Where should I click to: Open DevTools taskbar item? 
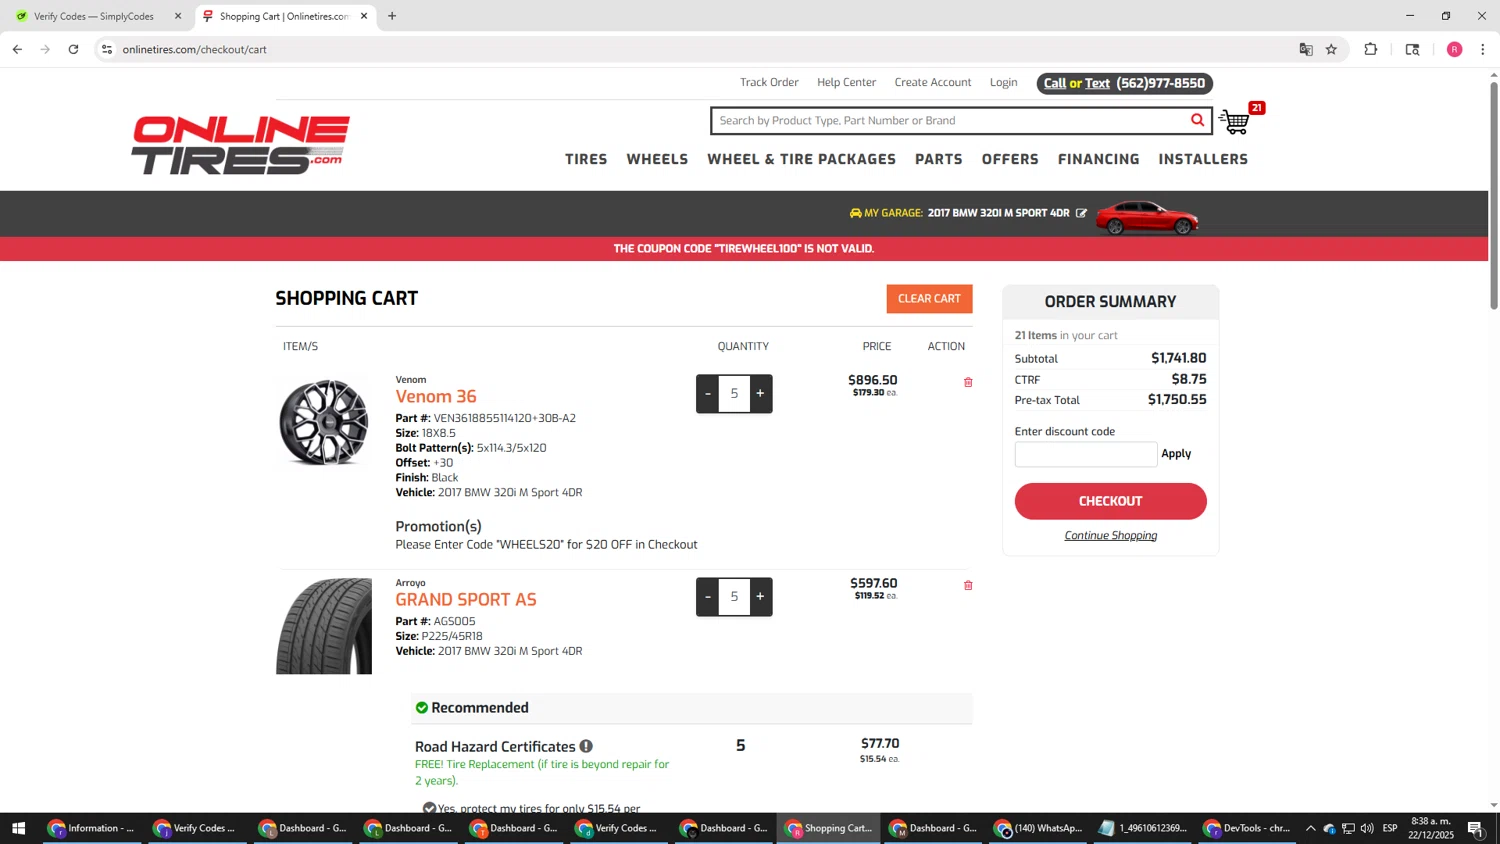[1248, 828]
